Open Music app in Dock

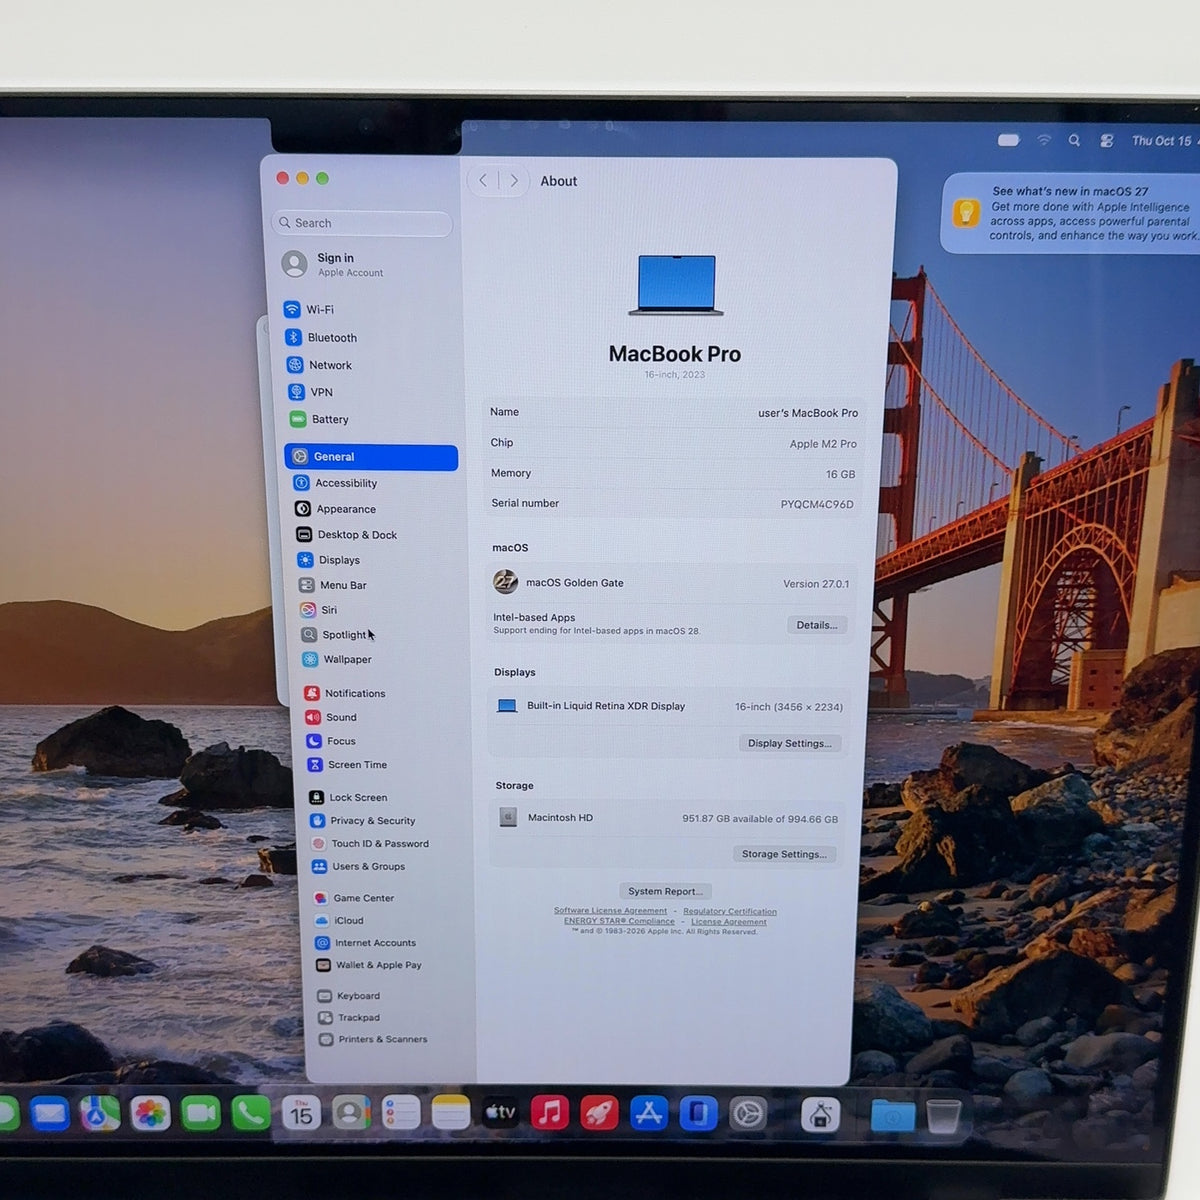coord(549,1112)
